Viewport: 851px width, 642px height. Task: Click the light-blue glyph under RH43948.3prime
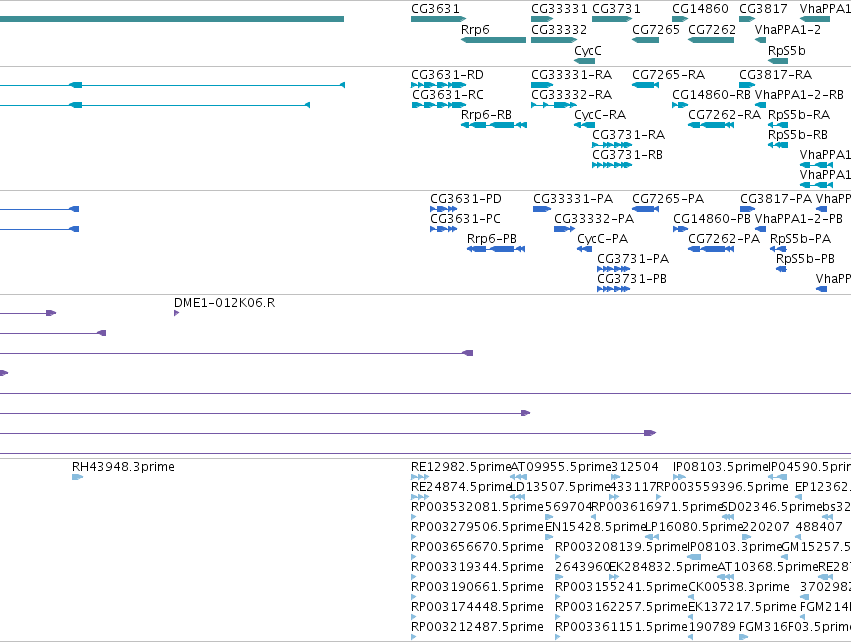(x=77, y=477)
